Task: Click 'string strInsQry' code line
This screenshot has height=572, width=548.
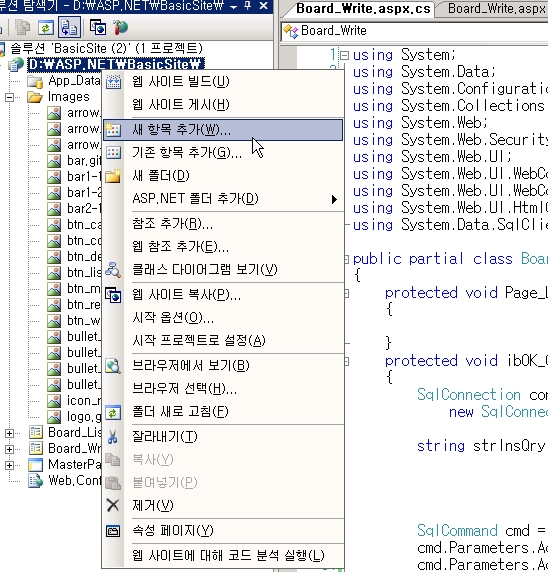Action: coord(481,446)
